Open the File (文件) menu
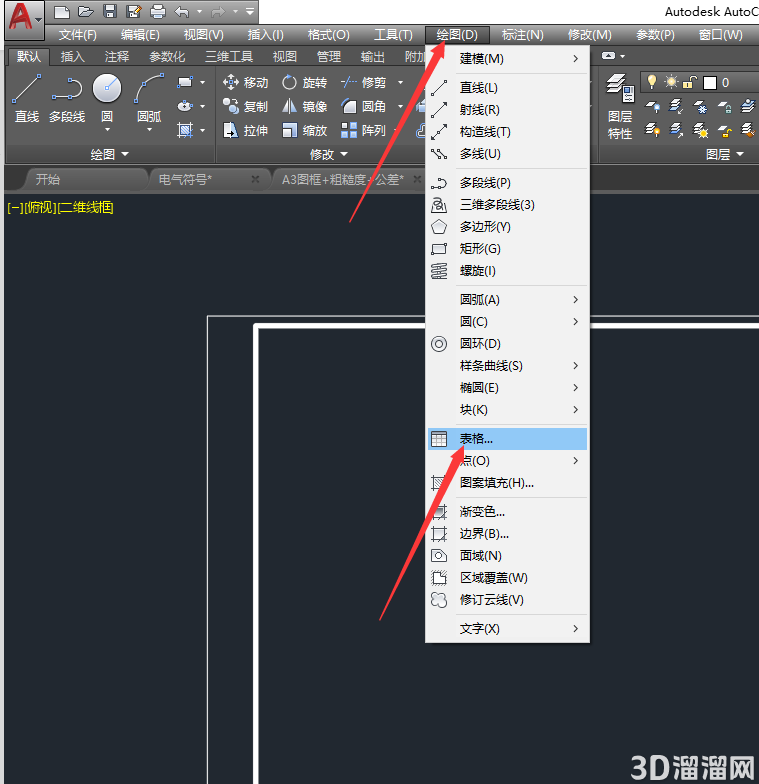The height and width of the screenshot is (784, 759). pyautogui.click(x=77, y=35)
